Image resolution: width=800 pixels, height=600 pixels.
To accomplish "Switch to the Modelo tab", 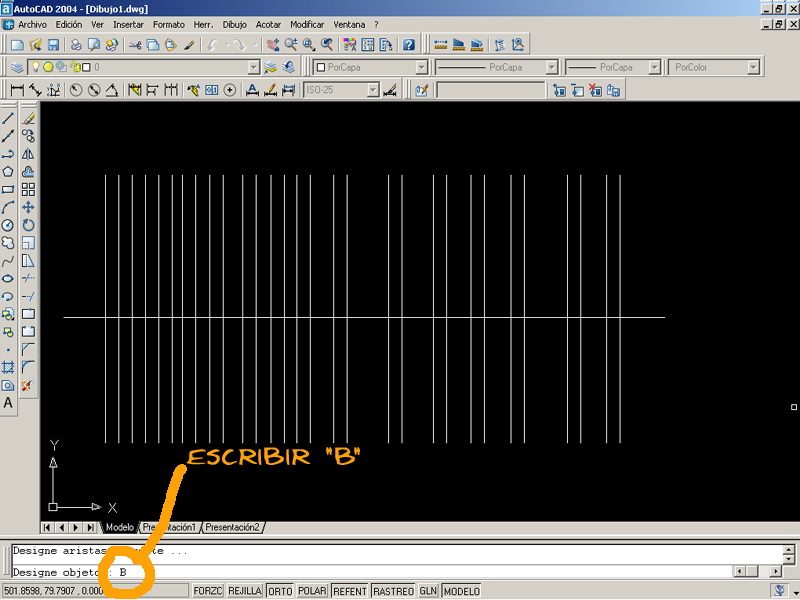I will click(119, 528).
